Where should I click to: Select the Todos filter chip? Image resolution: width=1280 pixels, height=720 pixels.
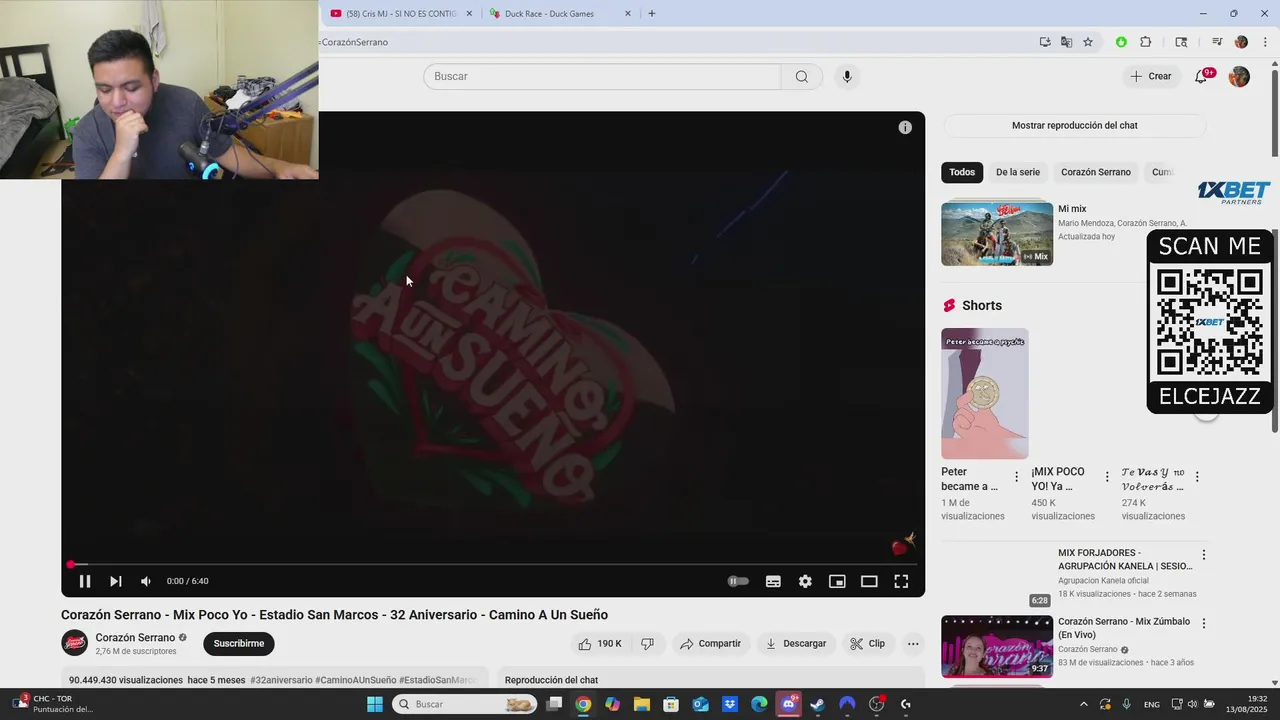point(962,172)
